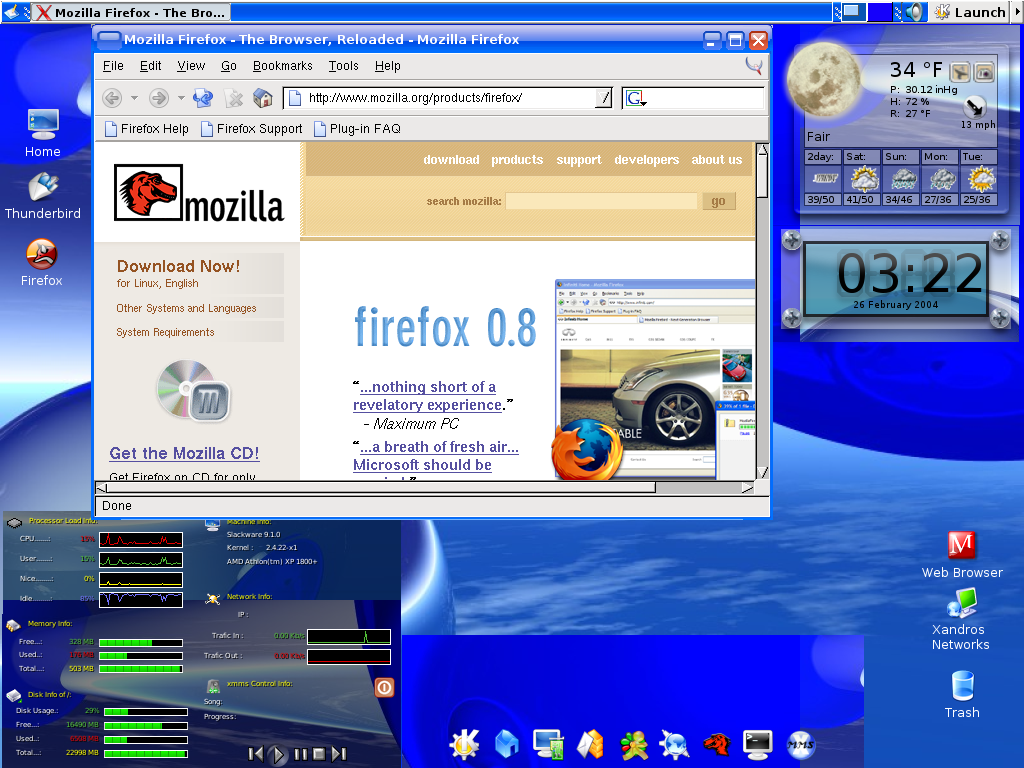Click the about us nav link
The width and height of the screenshot is (1024, 768).
716,159
